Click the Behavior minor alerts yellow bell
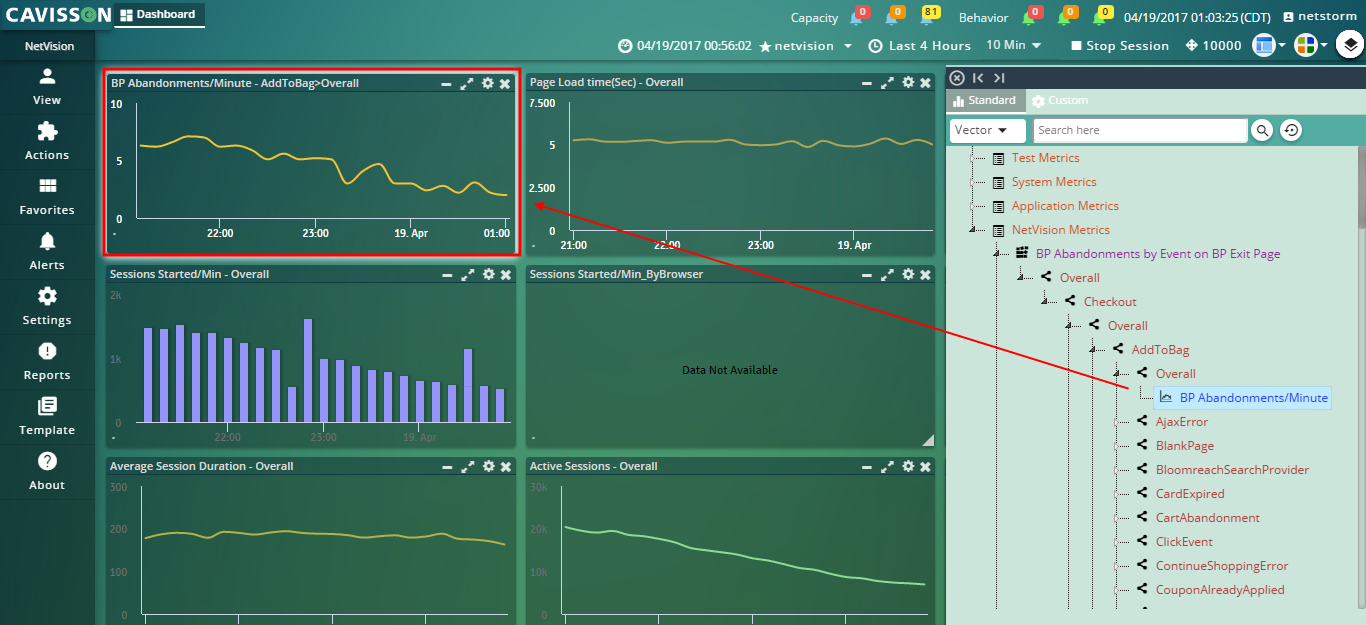 tap(1100, 16)
